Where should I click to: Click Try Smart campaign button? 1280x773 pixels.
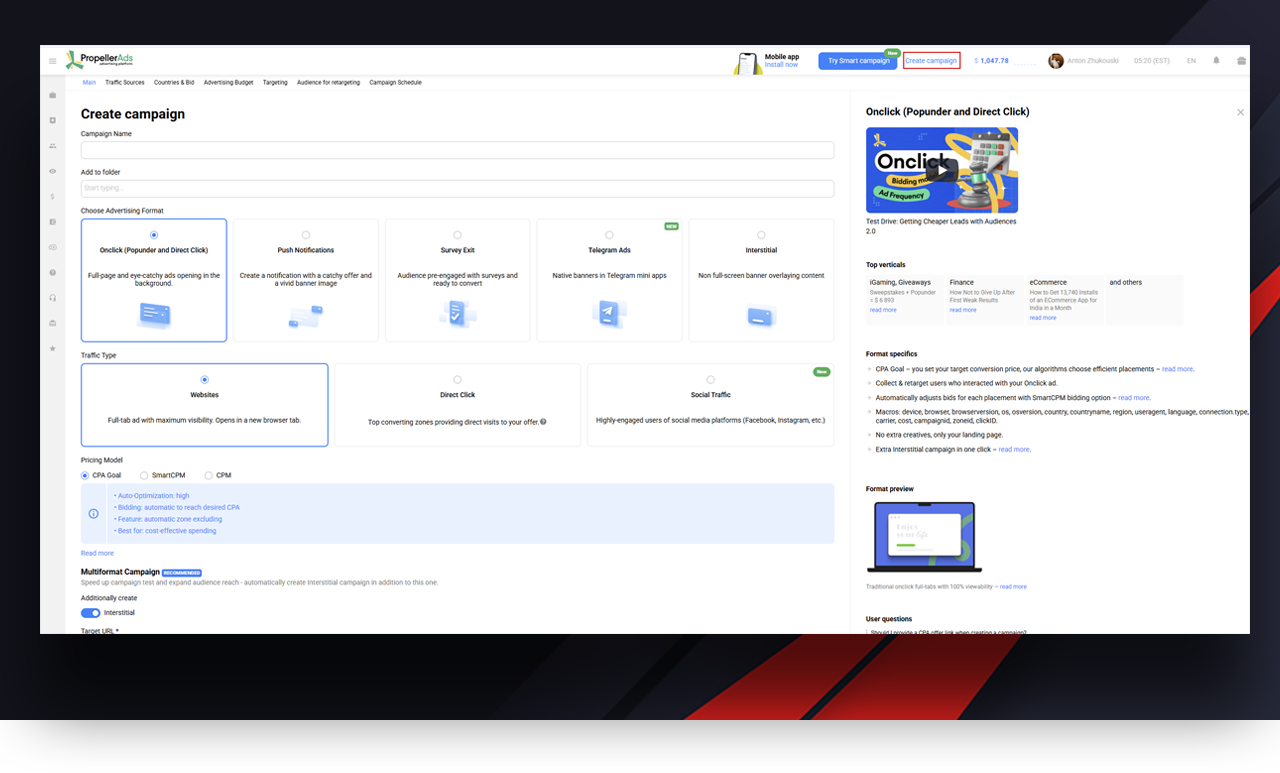[857, 61]
